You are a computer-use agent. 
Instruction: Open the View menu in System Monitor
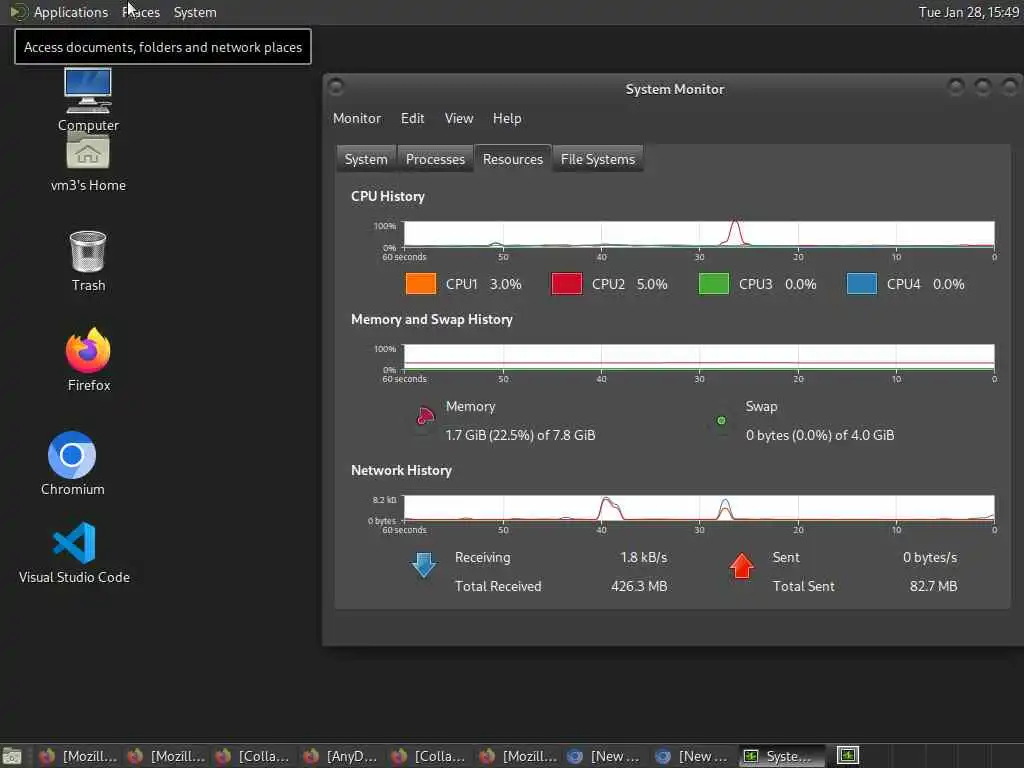point(458,118)
